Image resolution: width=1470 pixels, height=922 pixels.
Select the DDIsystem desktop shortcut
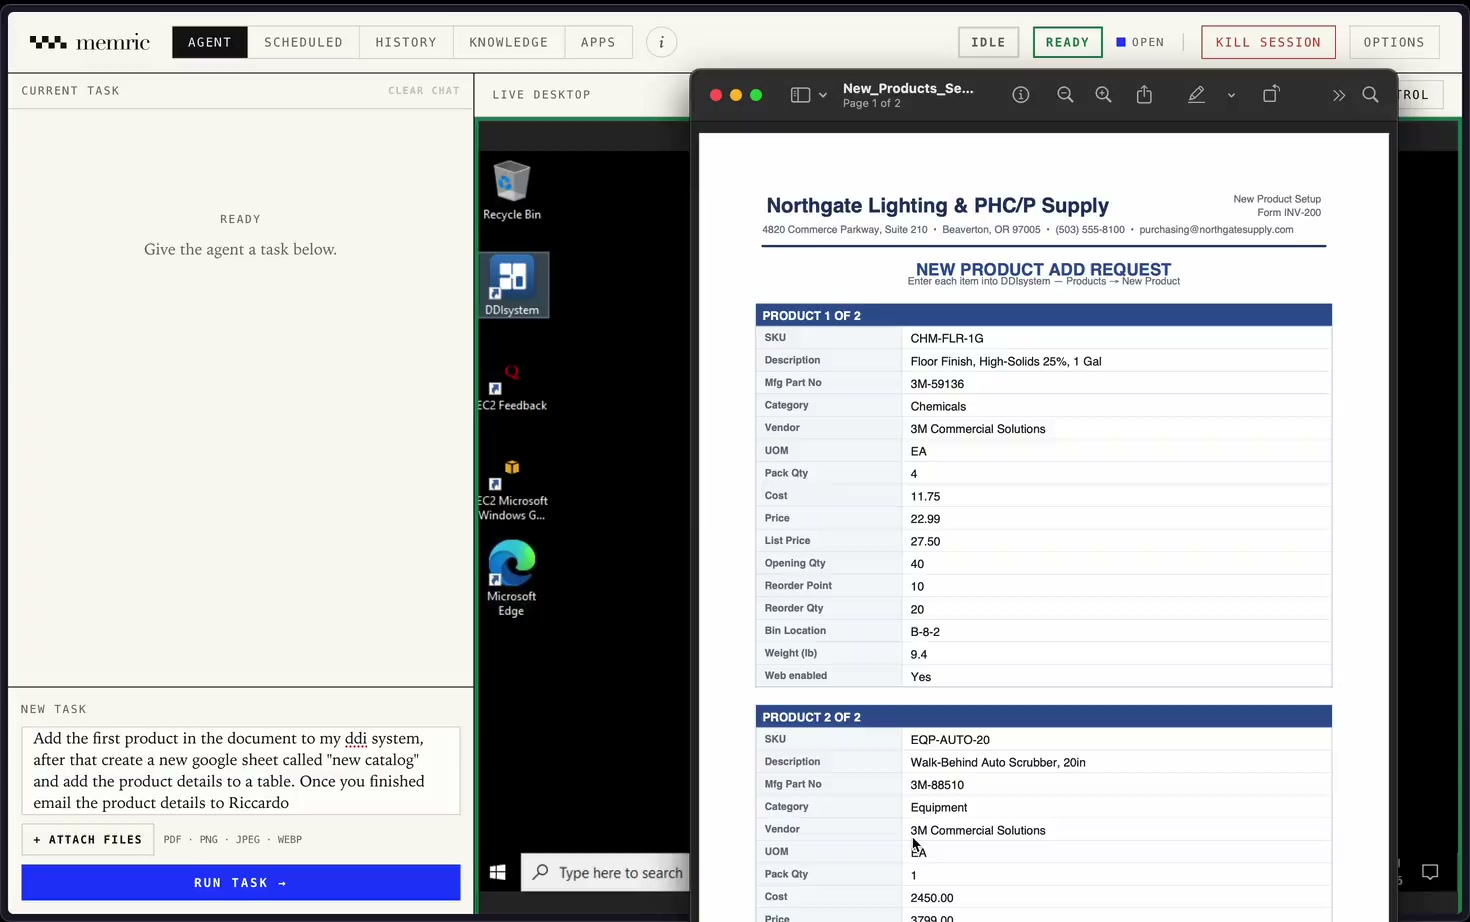point(512,285)
